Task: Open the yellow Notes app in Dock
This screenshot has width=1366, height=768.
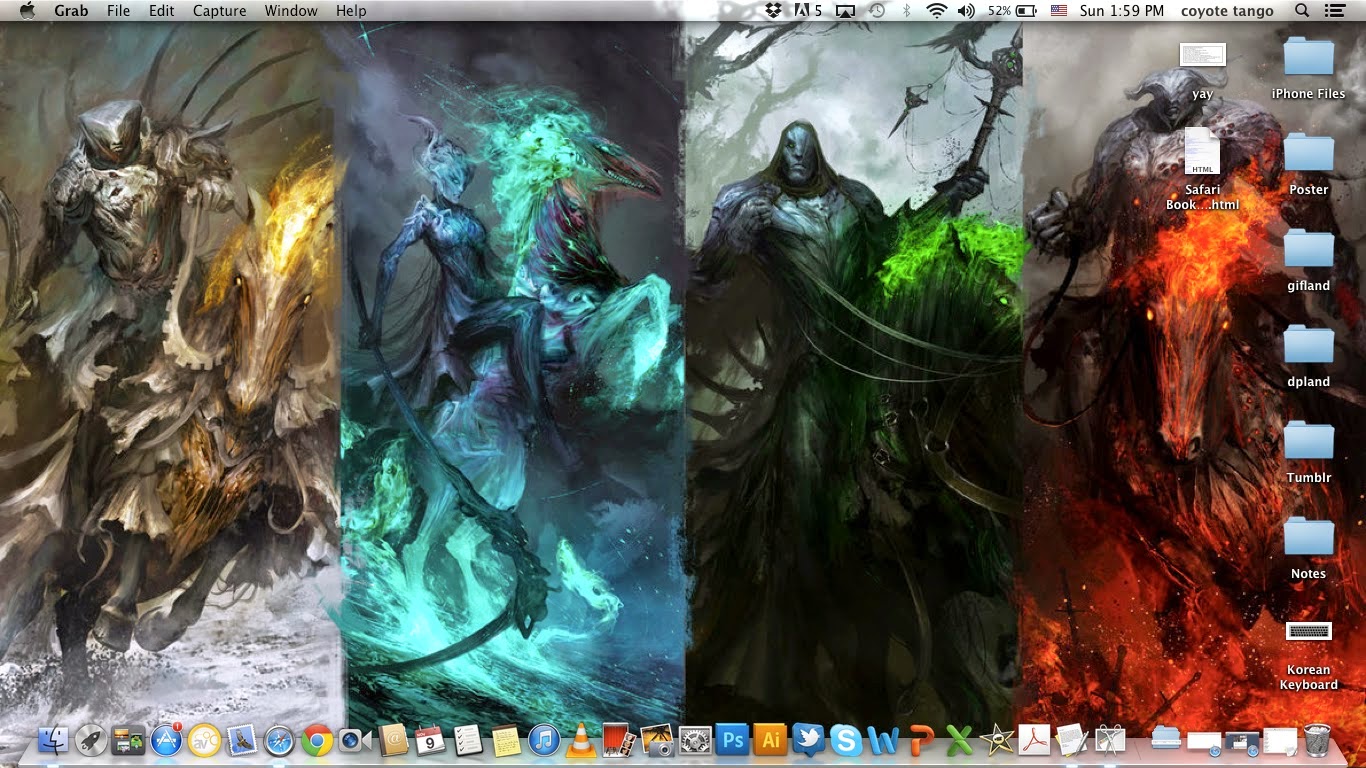Action: (x=506, y=740)
